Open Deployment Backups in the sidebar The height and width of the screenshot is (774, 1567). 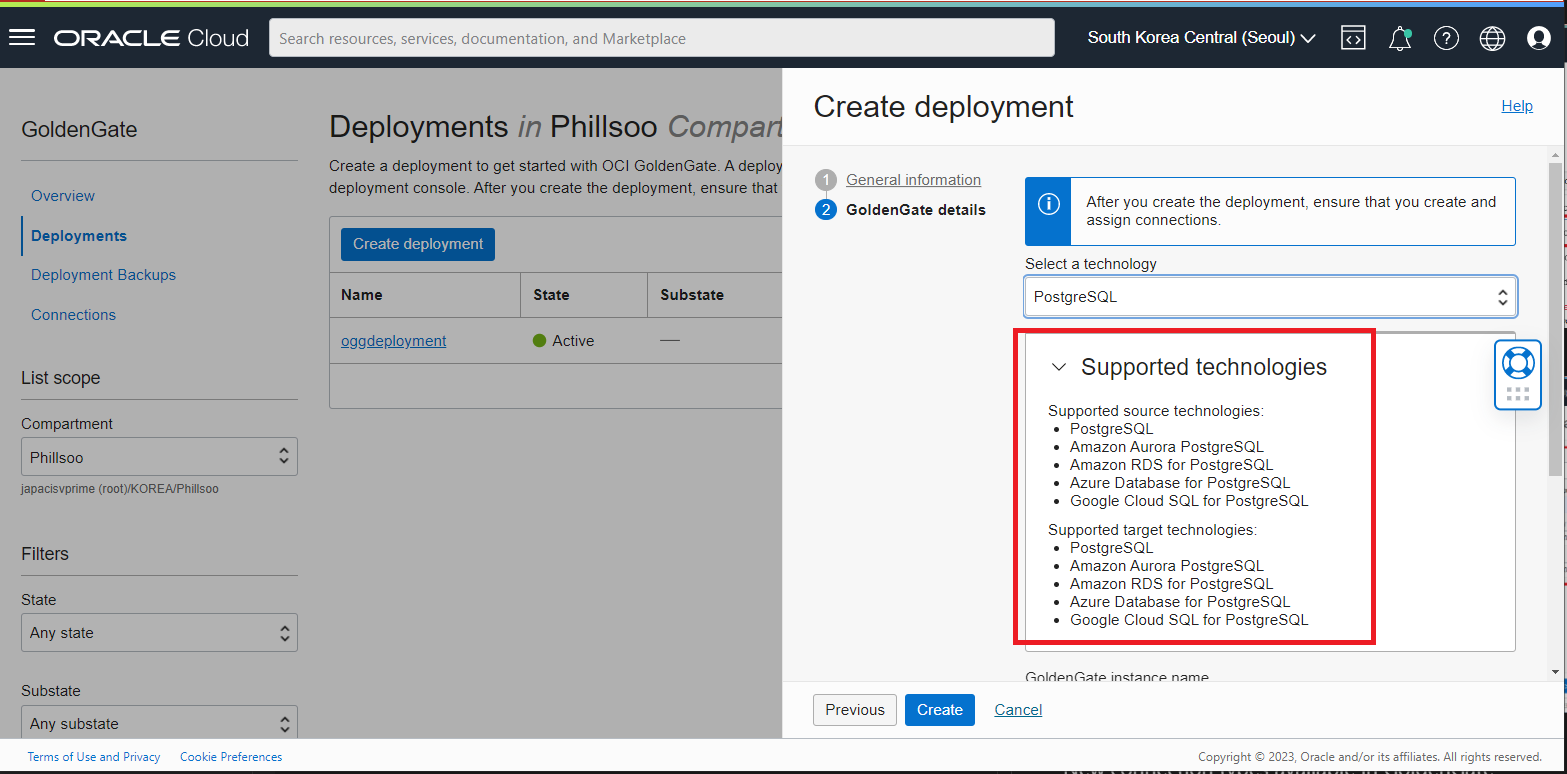click(x=103, y=275)
